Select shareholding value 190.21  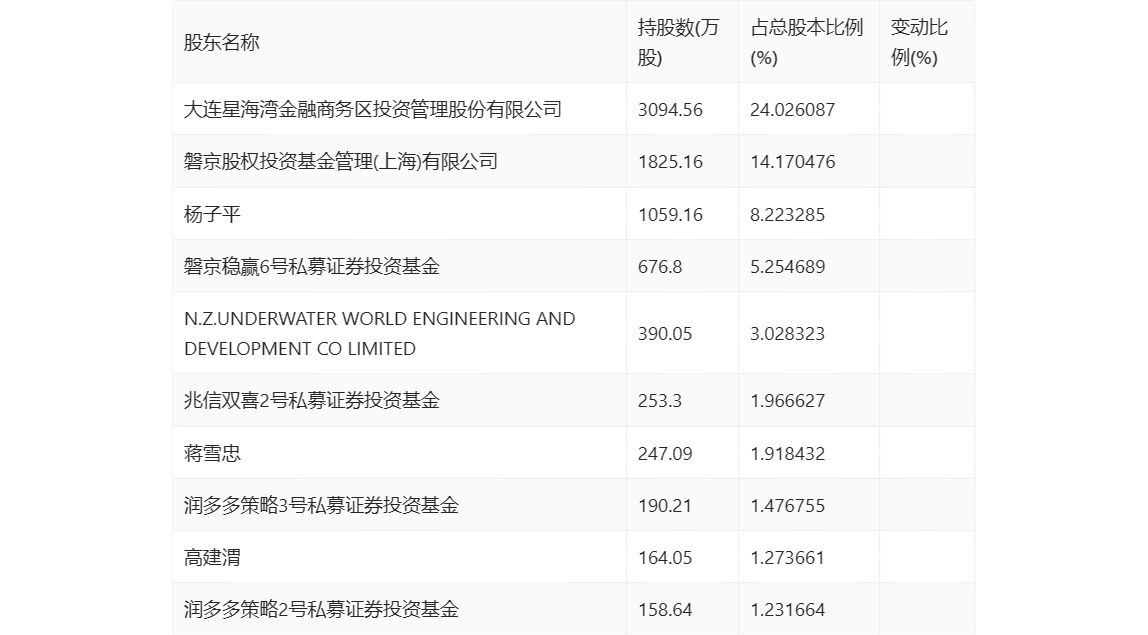coord(665,505)
